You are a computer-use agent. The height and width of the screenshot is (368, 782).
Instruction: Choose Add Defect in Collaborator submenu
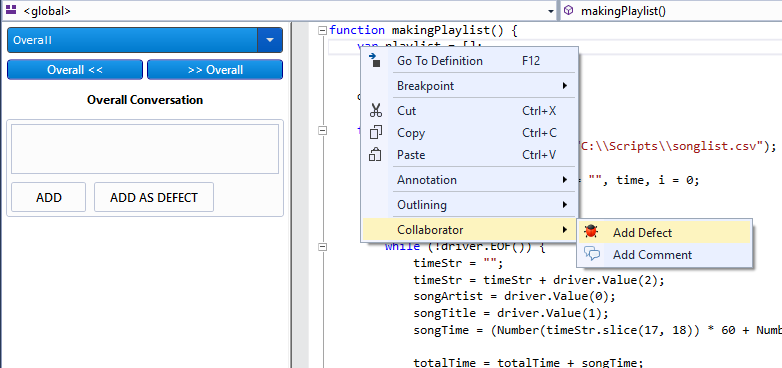point(664,232)
